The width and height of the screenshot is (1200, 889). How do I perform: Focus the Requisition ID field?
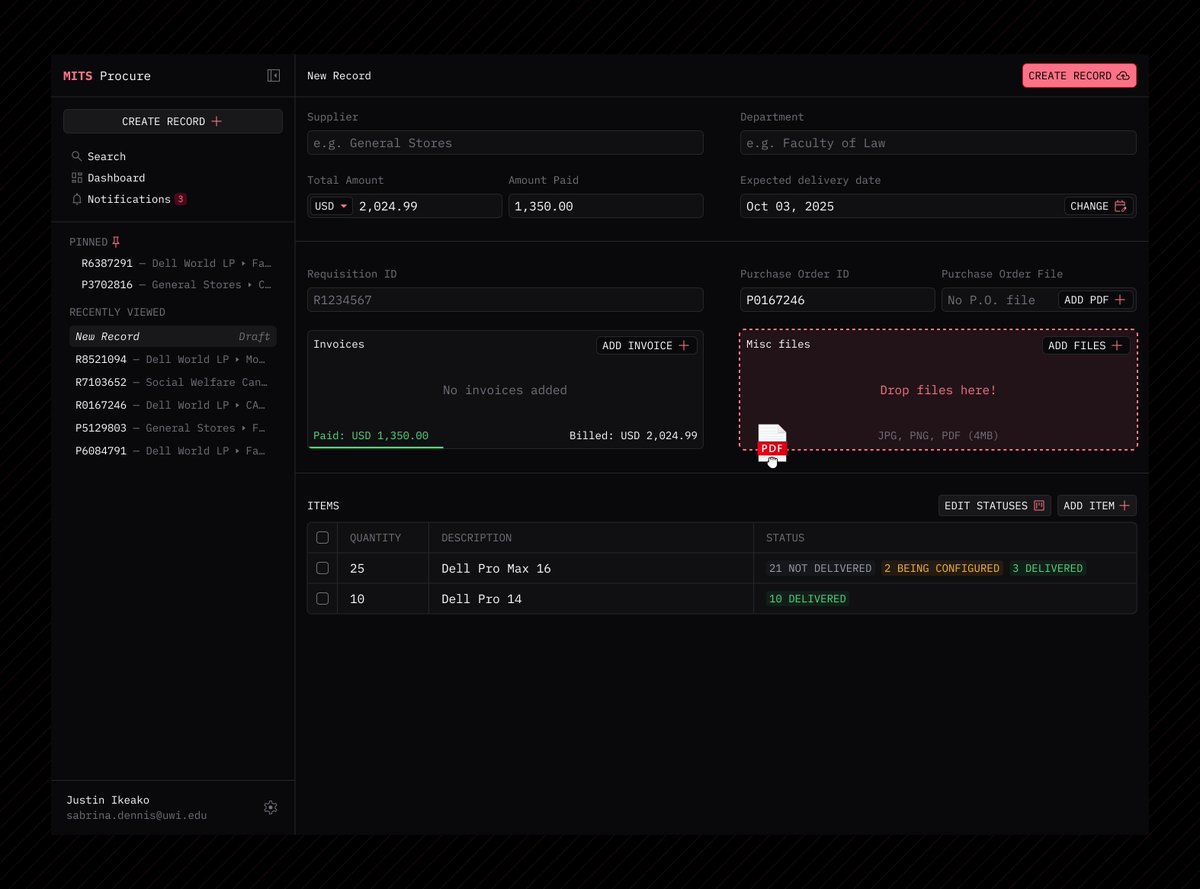point(505,300)
